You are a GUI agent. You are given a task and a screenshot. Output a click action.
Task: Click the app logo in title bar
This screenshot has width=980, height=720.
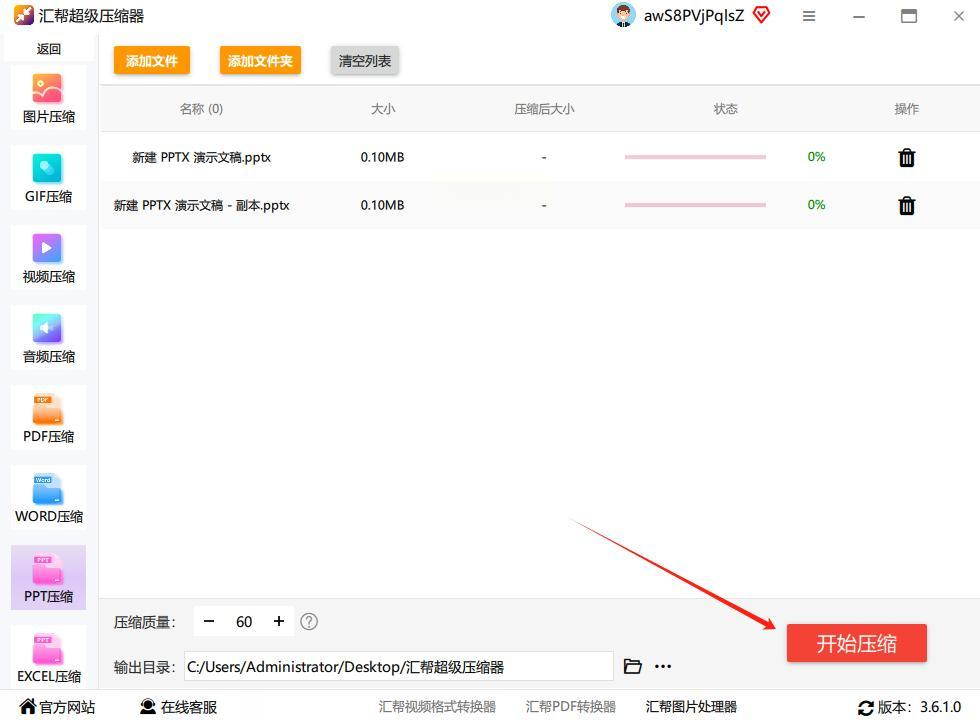[24, 15]
